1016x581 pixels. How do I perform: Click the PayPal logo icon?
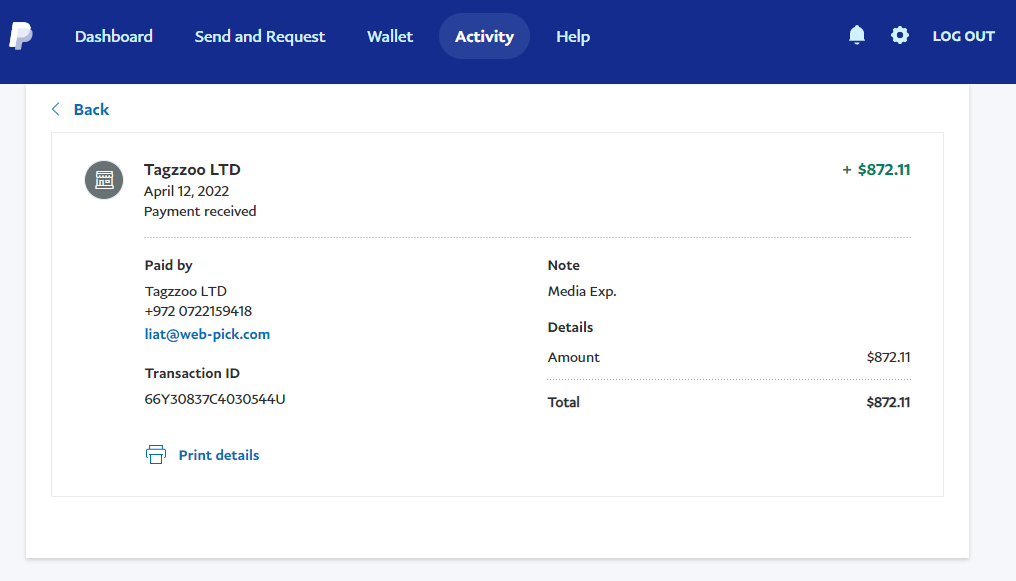20,36
